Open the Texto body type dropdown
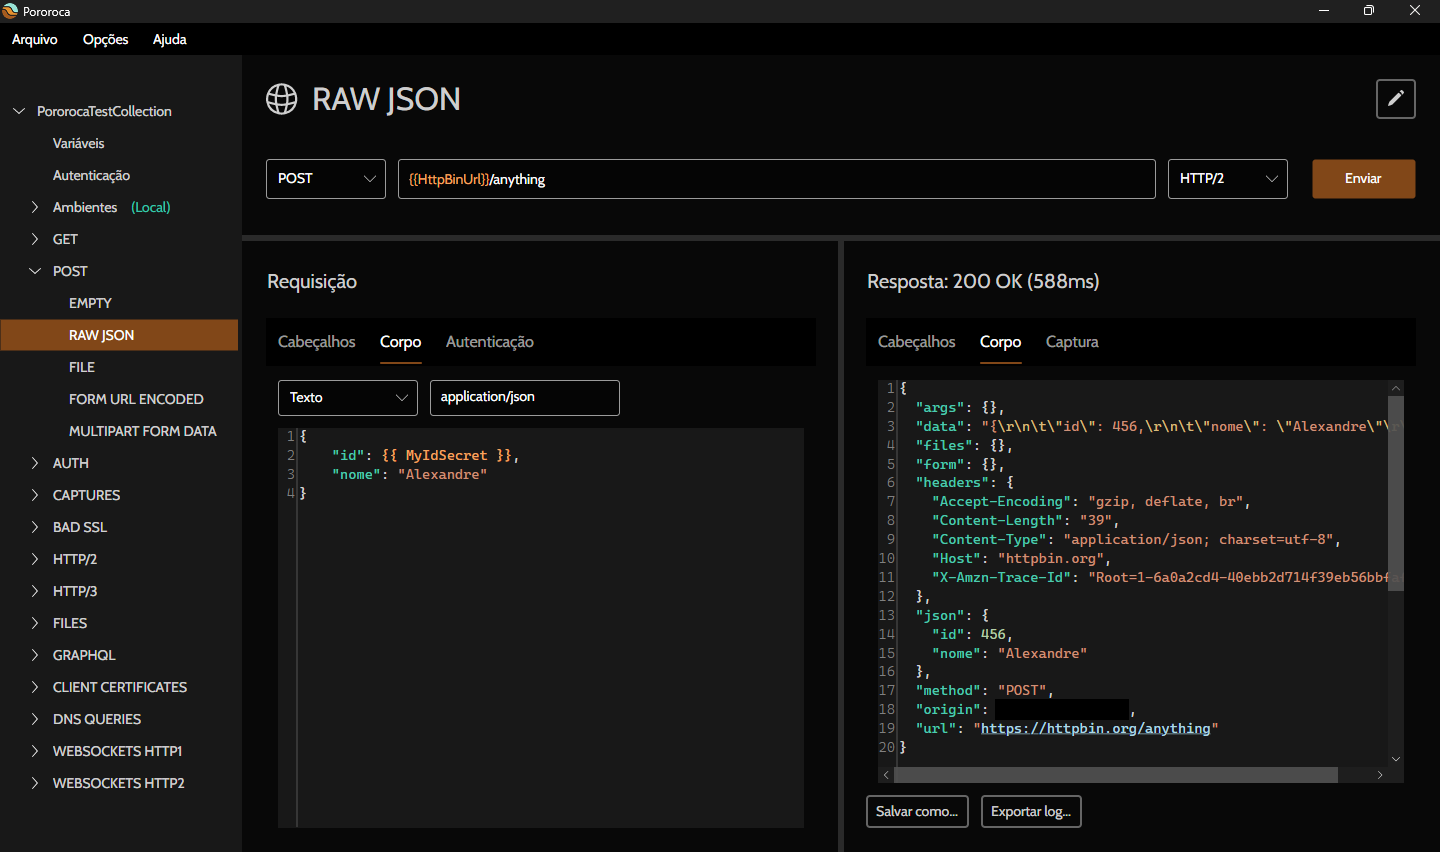 pos(348,397)
